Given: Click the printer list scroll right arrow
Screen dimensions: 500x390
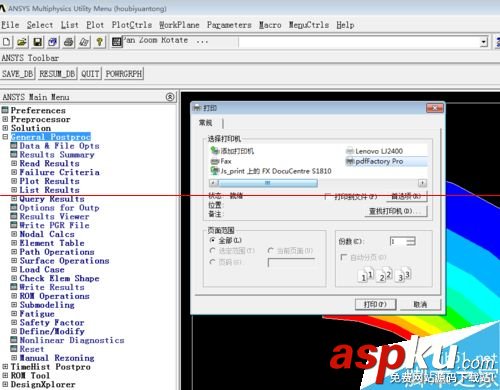Looking at the screenshot, I should coord(422,183).
